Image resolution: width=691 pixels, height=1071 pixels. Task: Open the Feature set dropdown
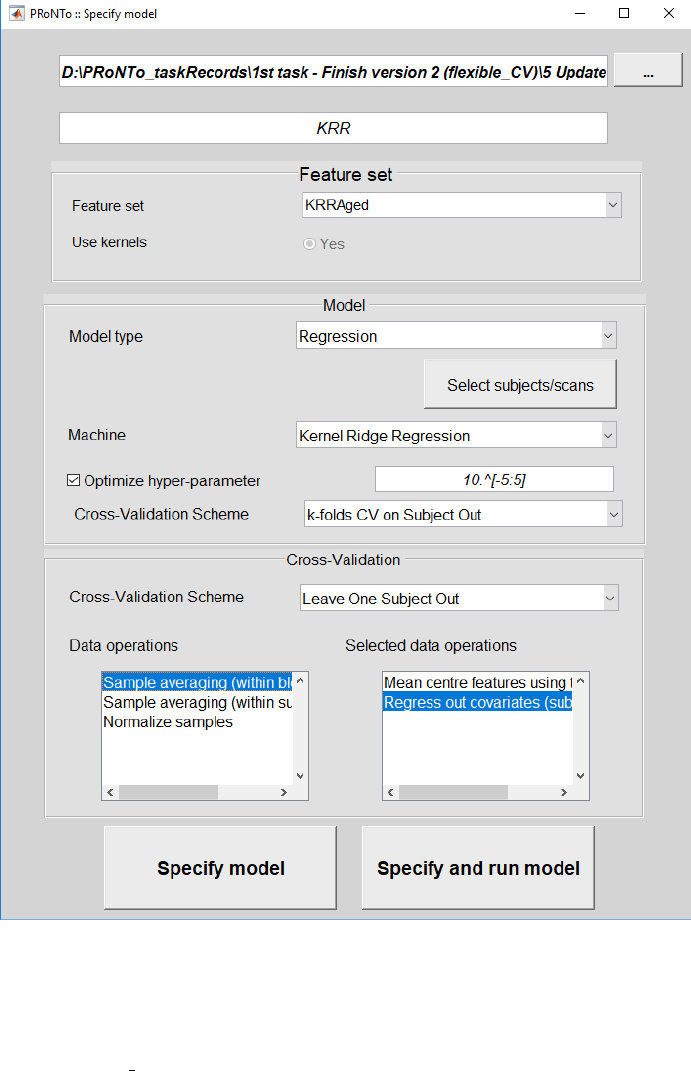(461, 205)
